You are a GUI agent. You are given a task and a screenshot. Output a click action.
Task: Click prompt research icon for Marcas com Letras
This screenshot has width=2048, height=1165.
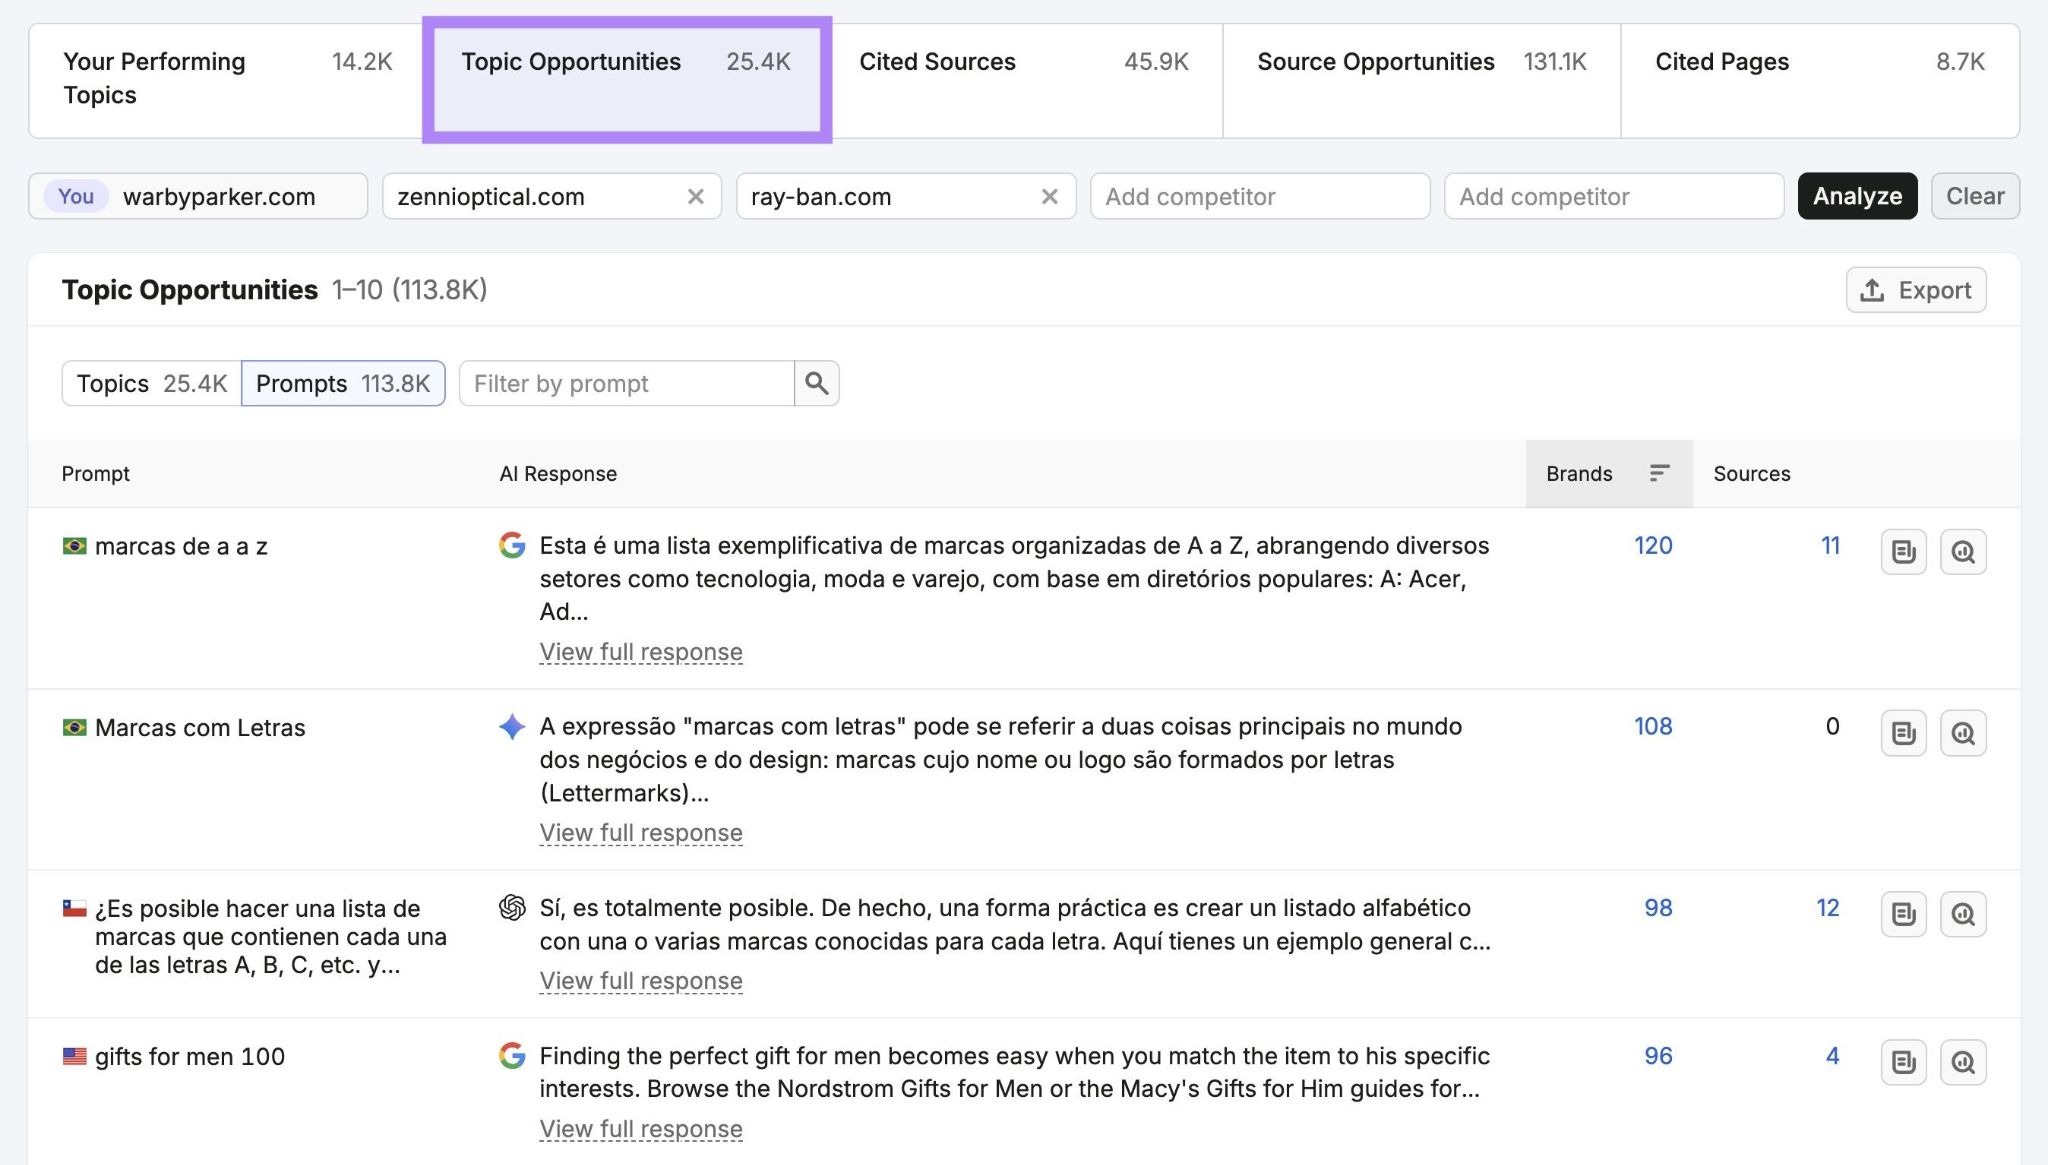click(x=1963, y=733)
